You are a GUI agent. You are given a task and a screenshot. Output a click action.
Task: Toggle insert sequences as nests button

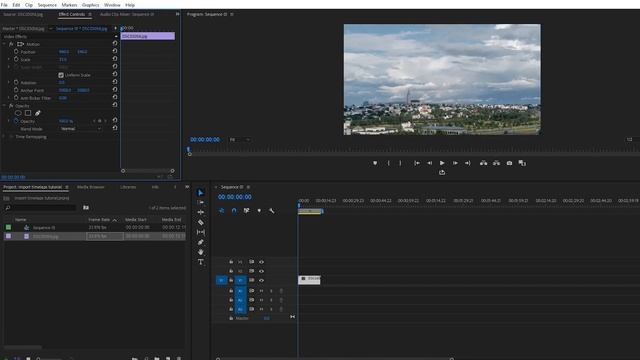[221, 211]
